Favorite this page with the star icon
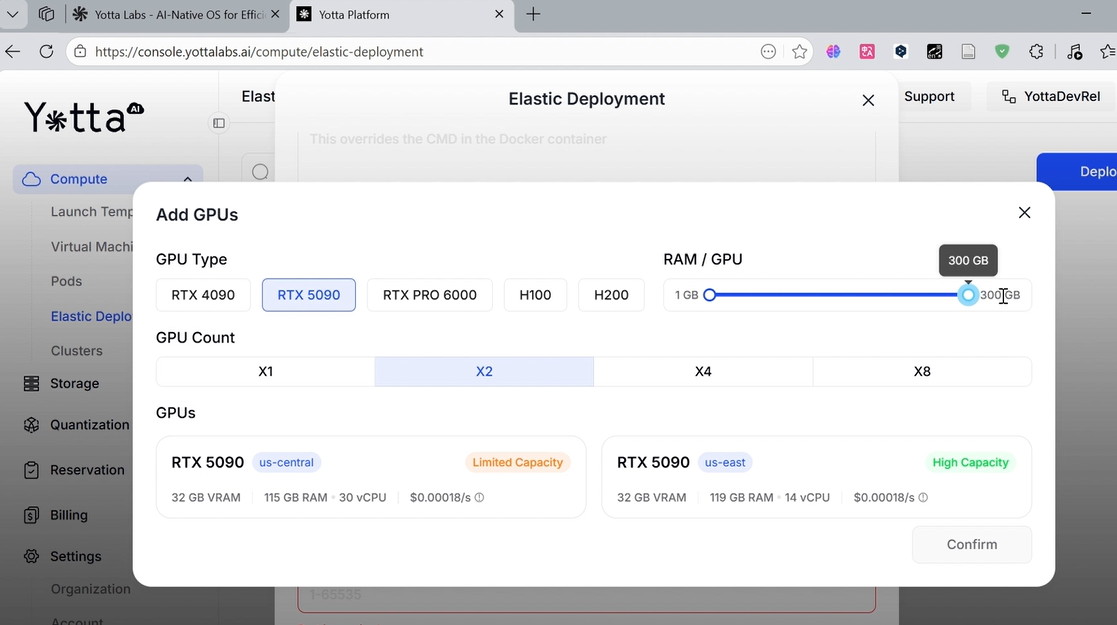 799,51
